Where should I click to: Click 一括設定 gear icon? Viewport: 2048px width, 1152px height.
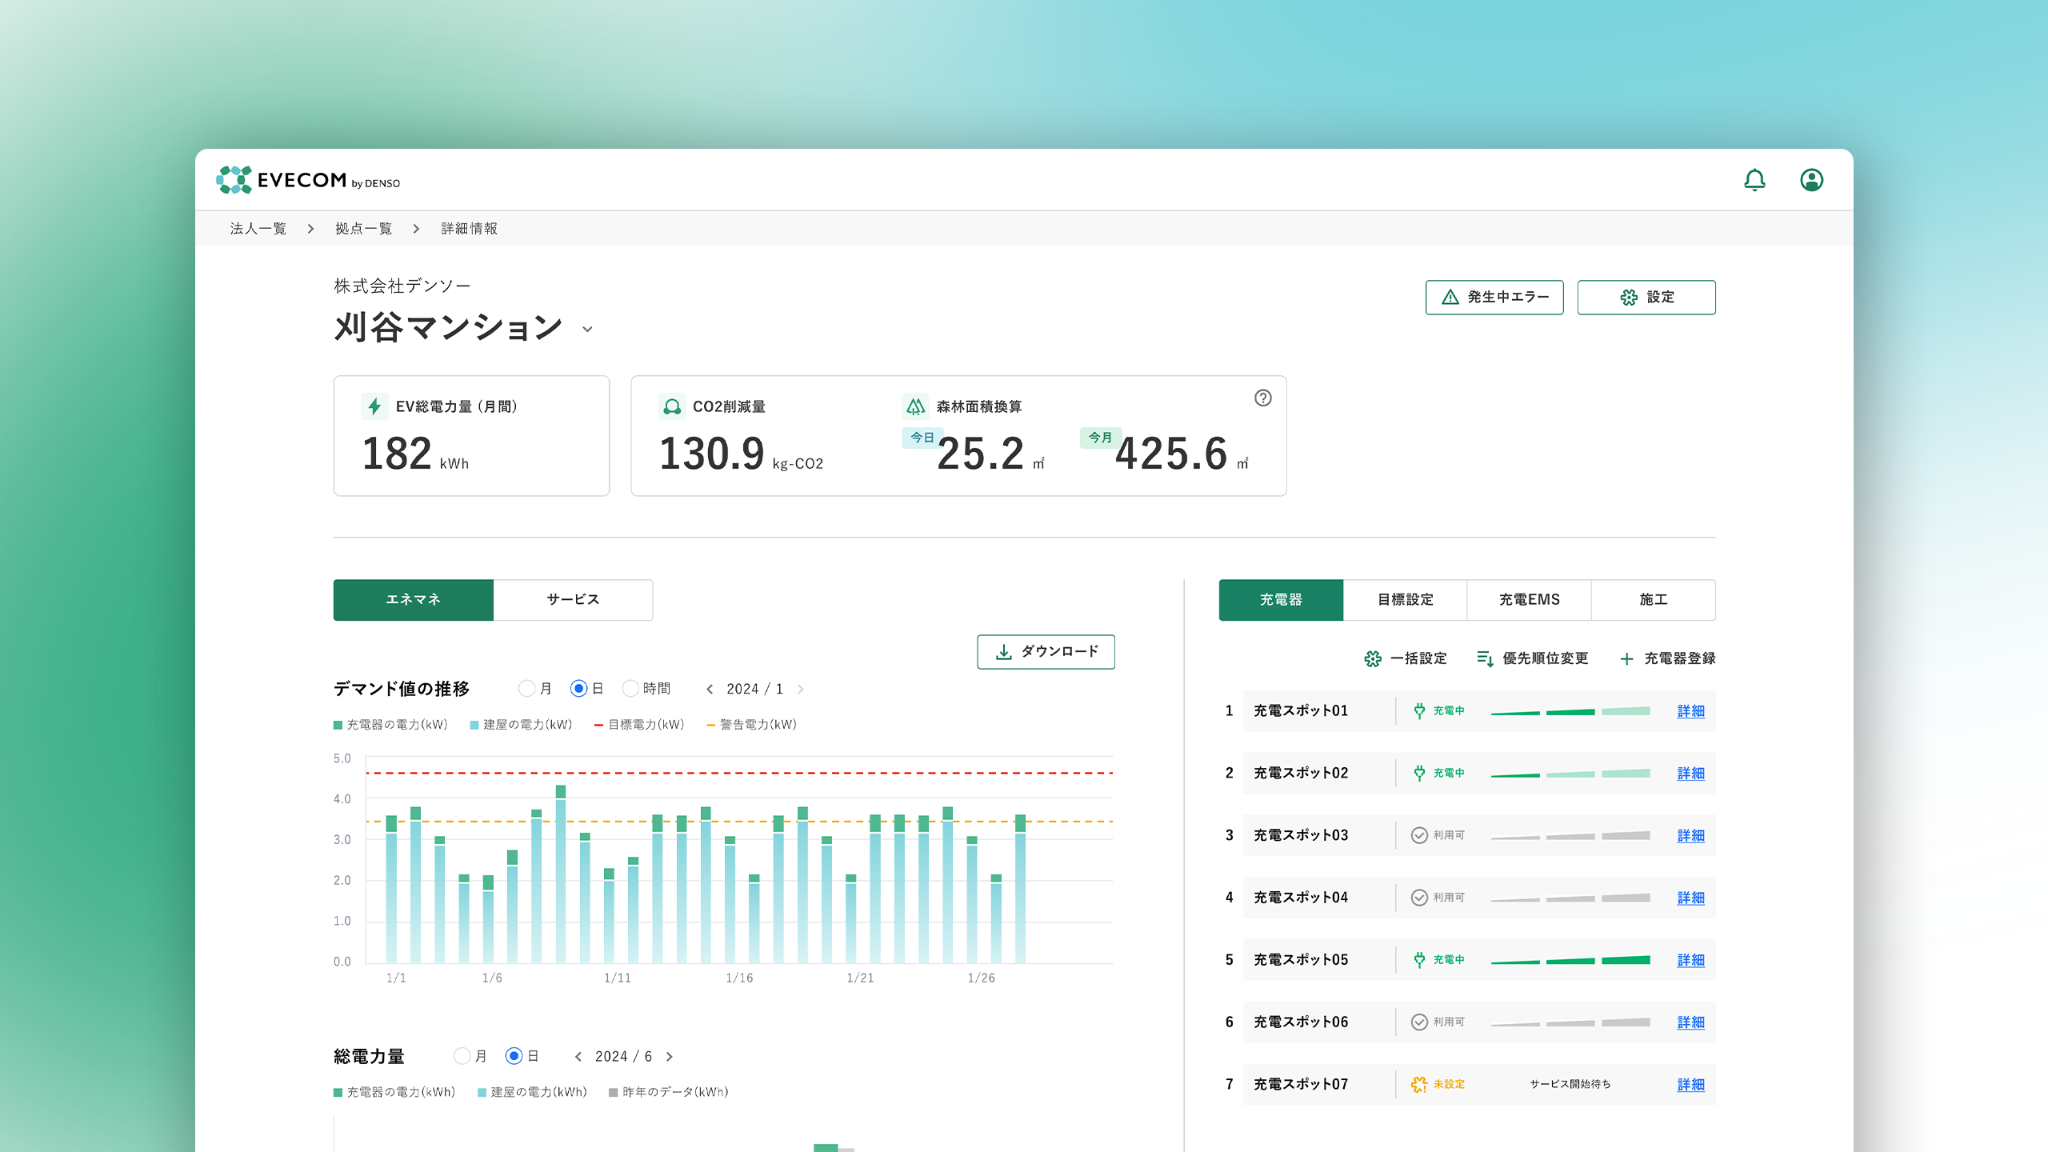pyautogui.click(x=1373, y=659)
